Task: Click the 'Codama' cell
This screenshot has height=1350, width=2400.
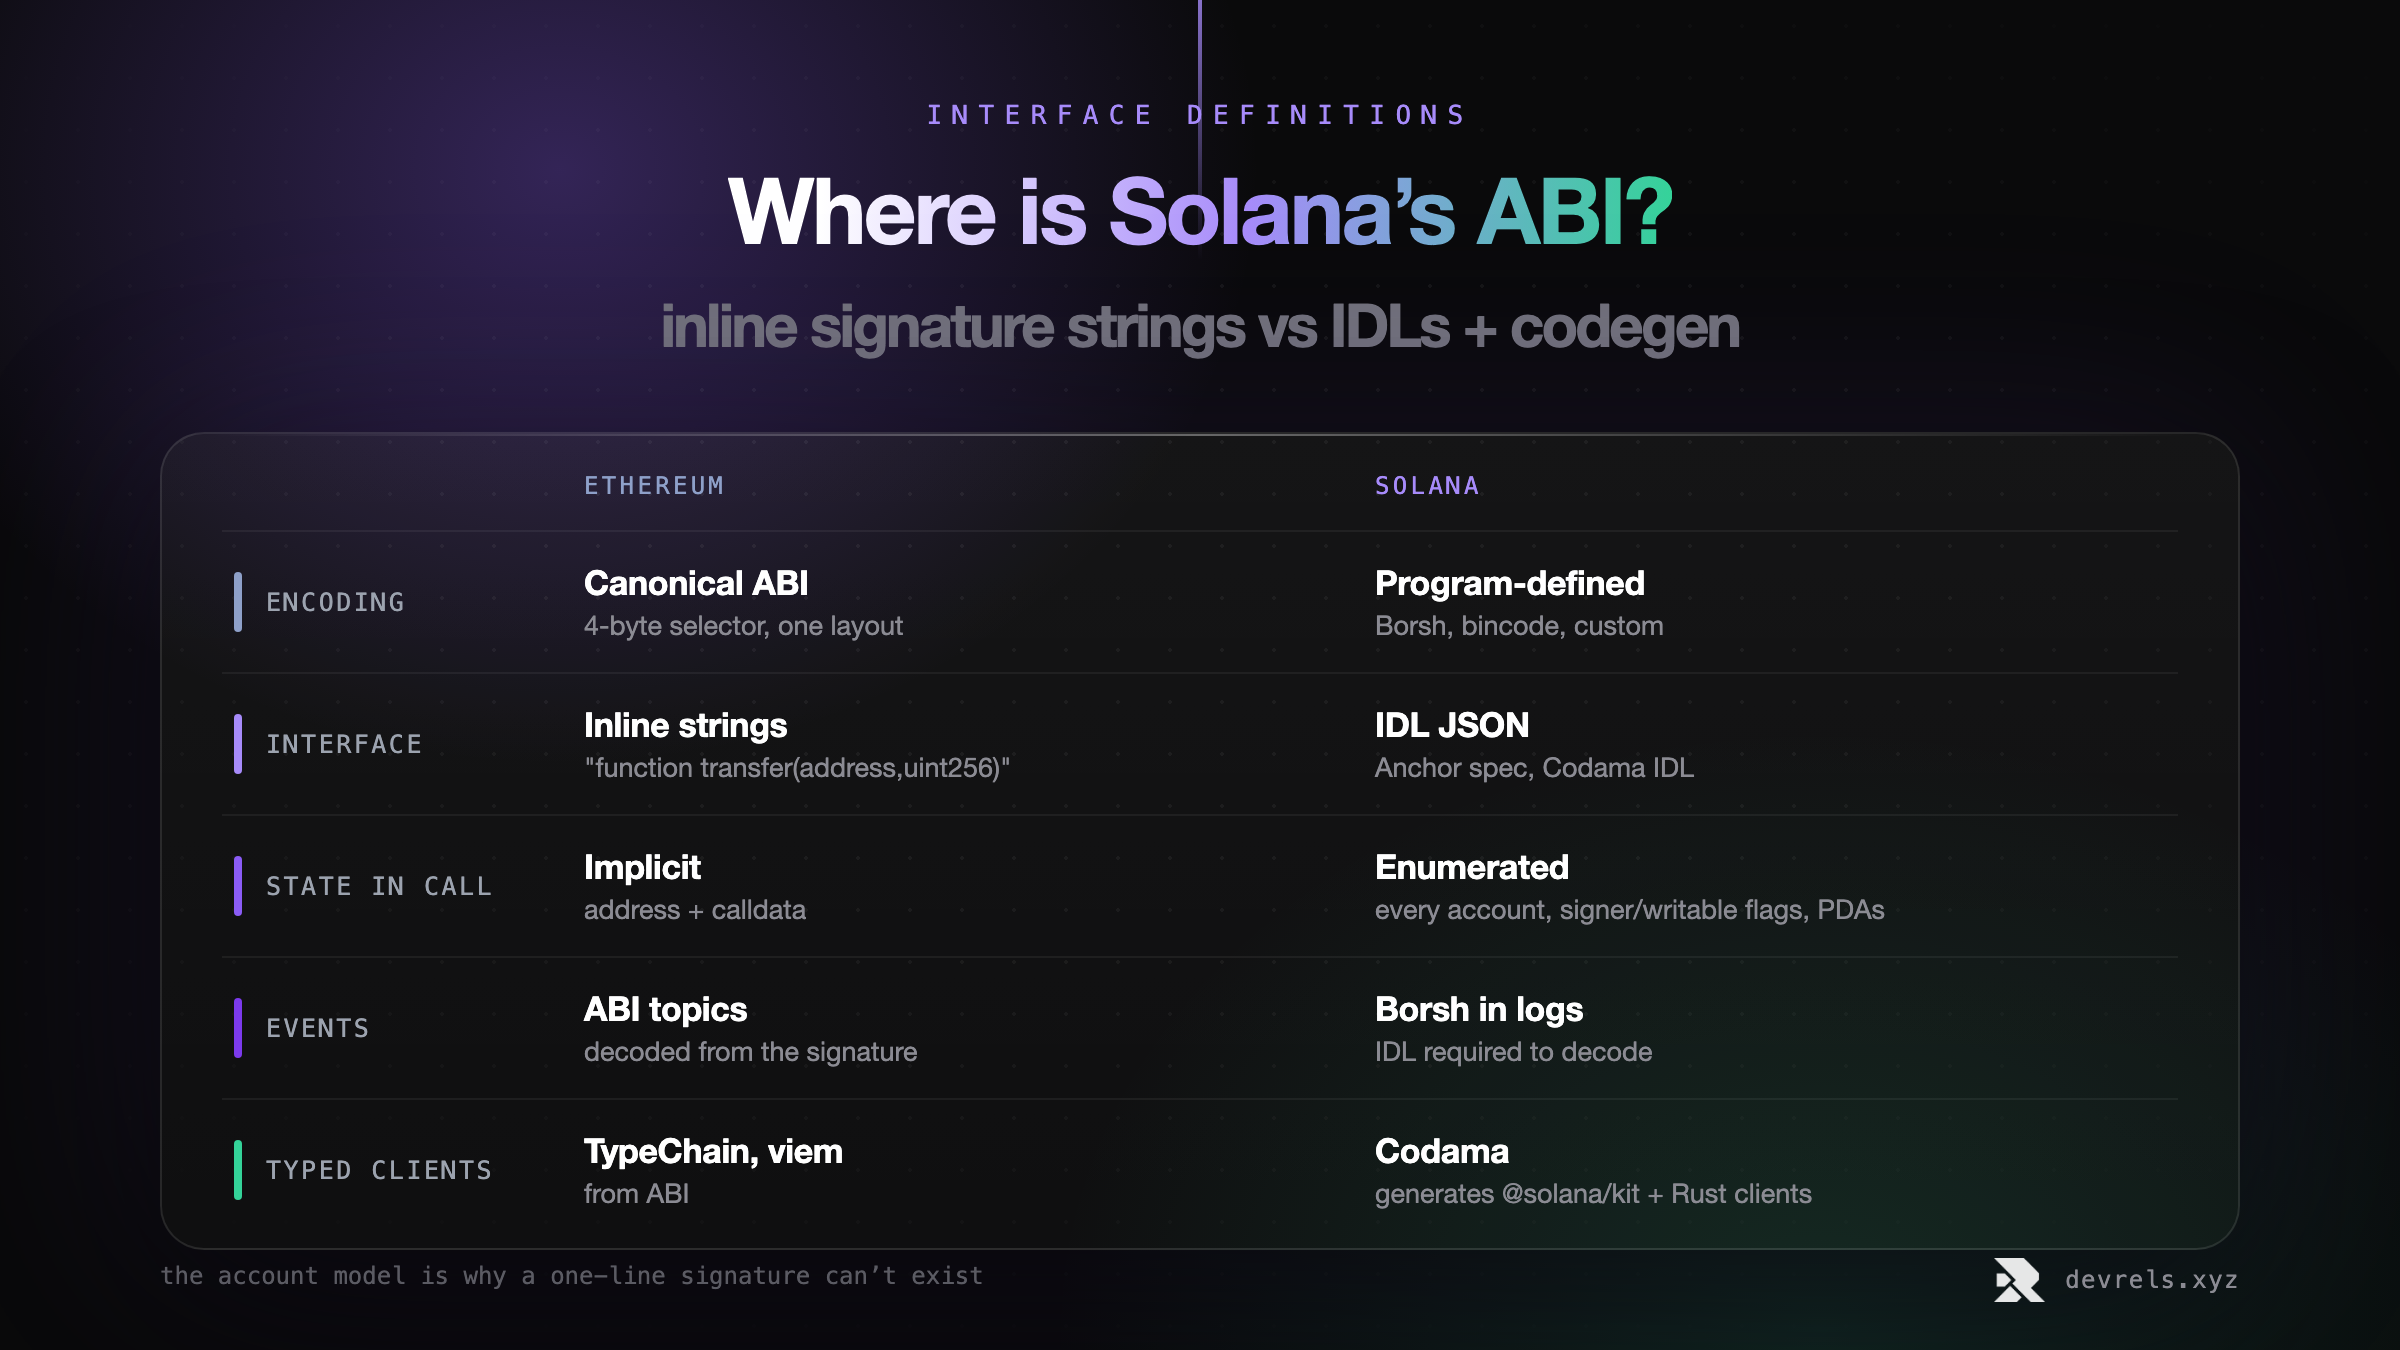Action: (x=1441, y=1151)
